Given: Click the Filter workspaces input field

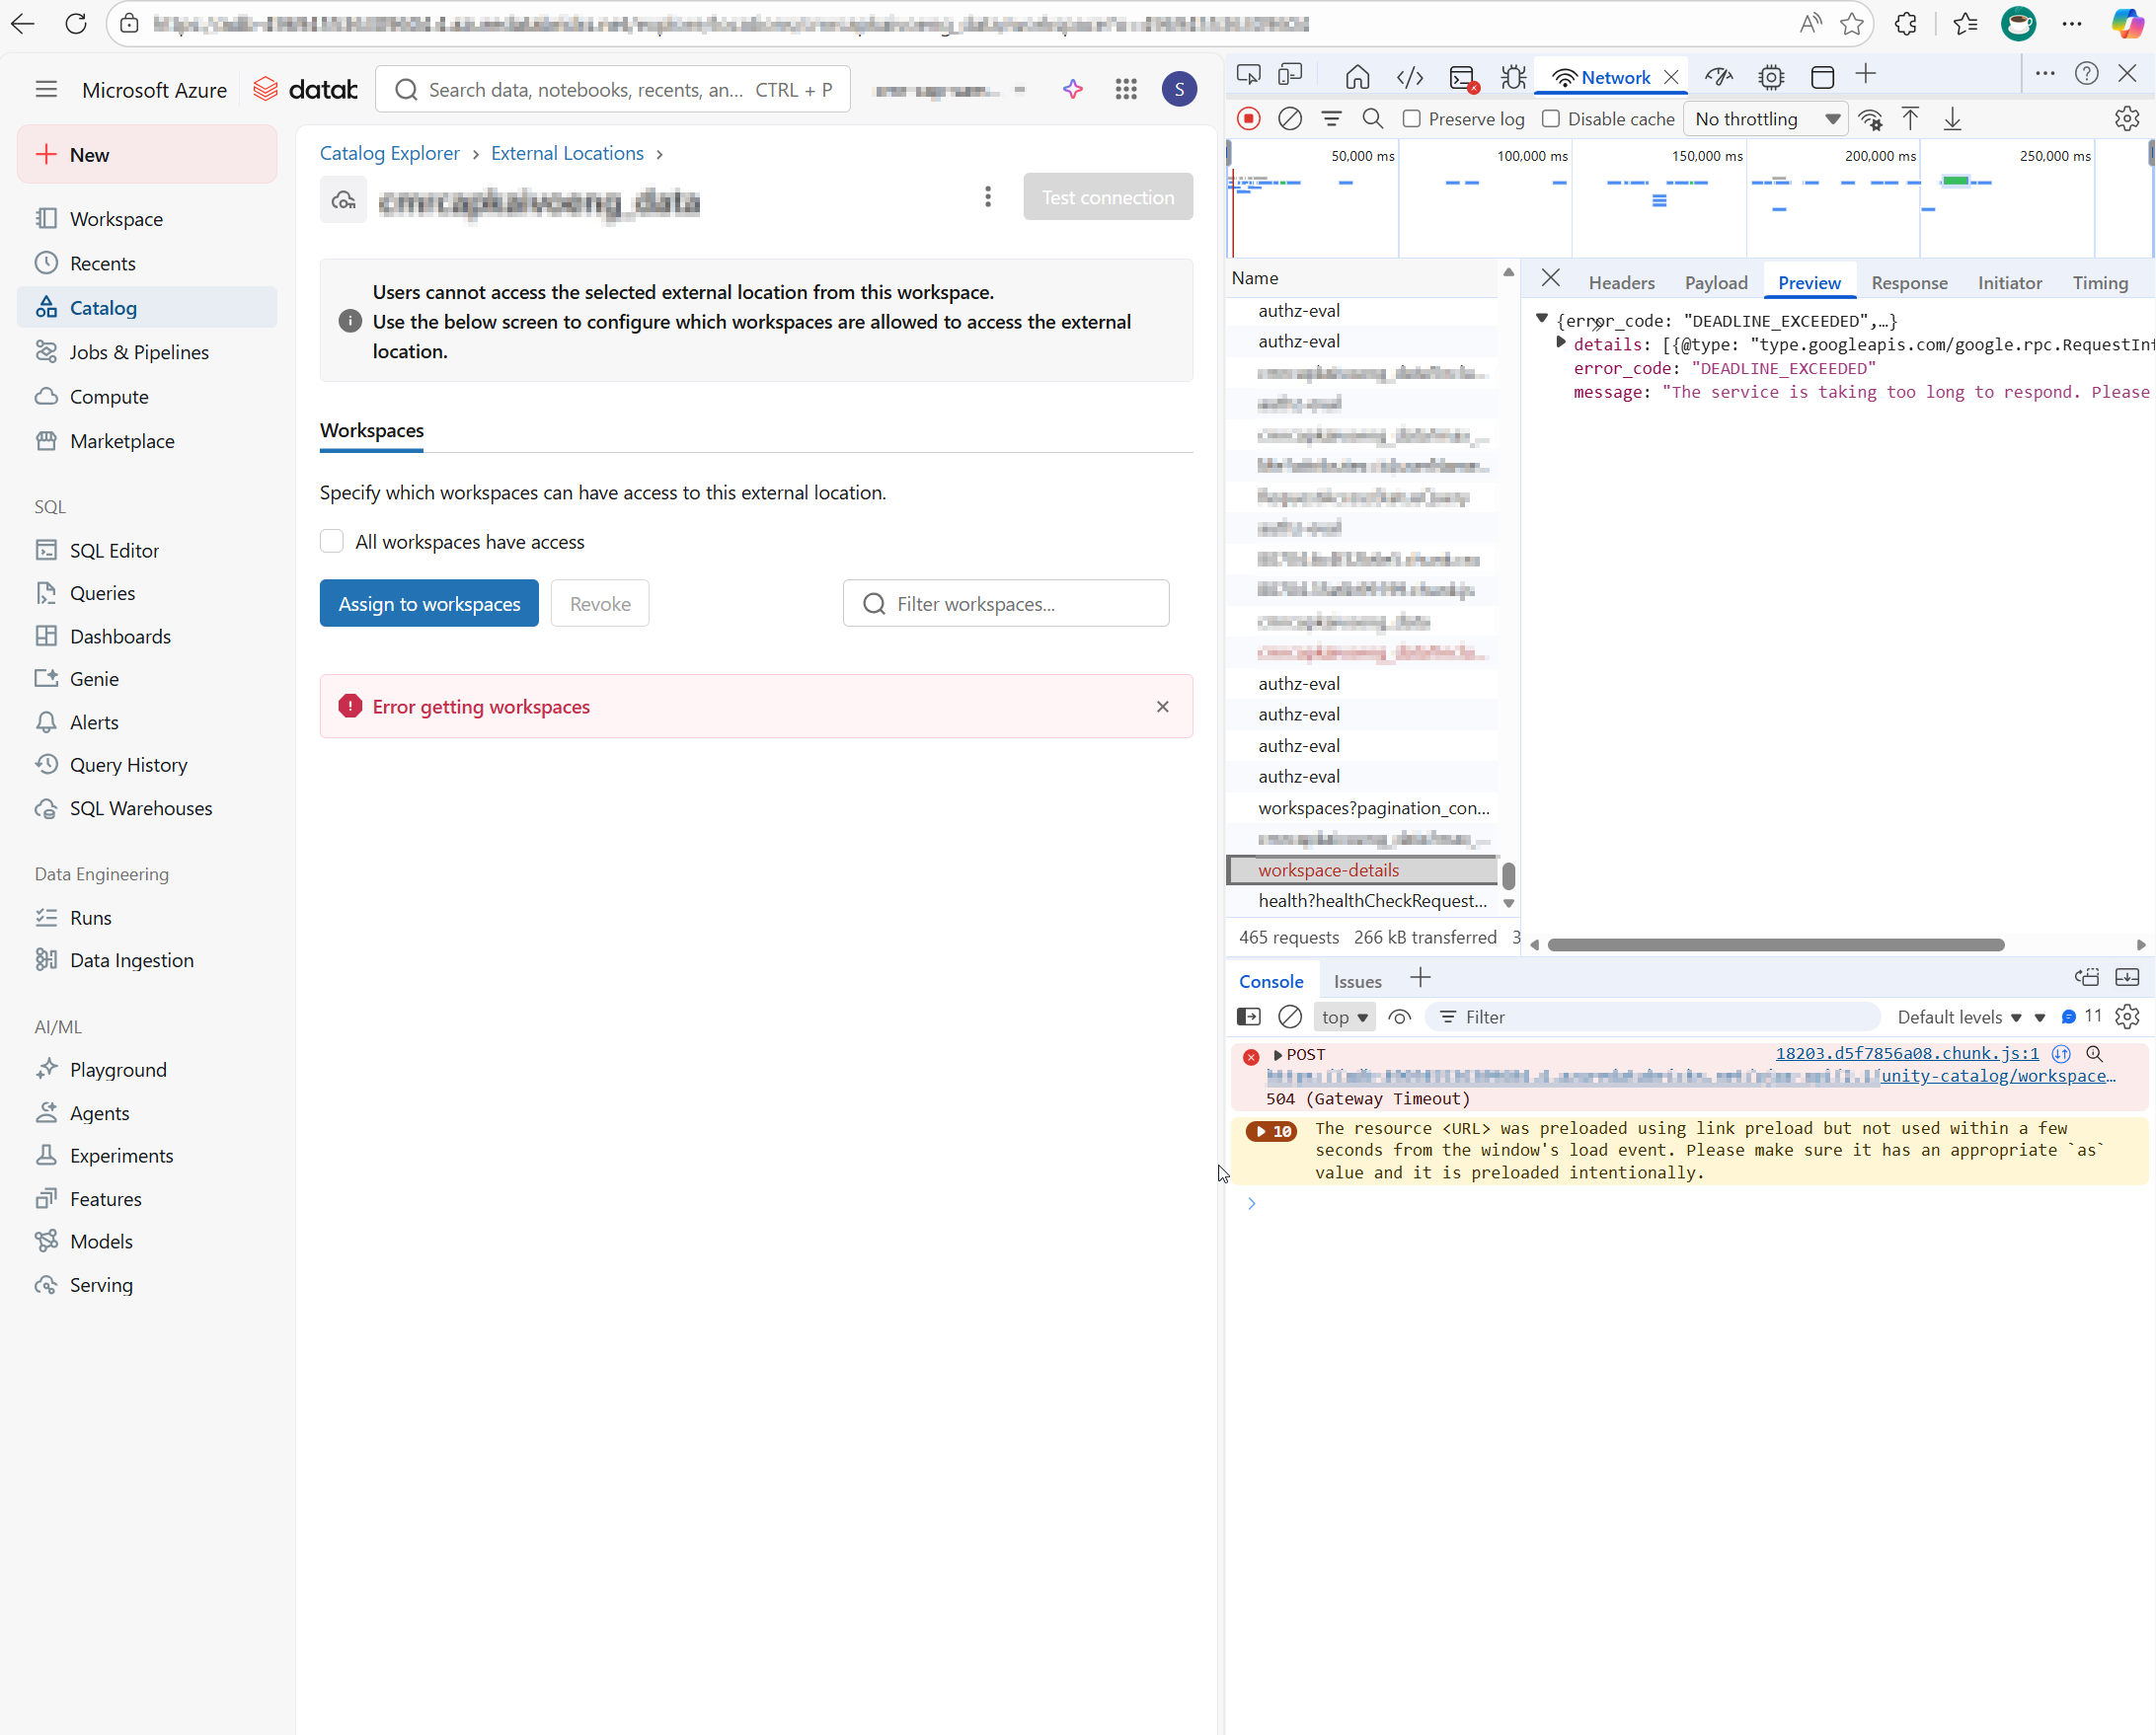Looking at the screenshot, I should point(1006,603).
